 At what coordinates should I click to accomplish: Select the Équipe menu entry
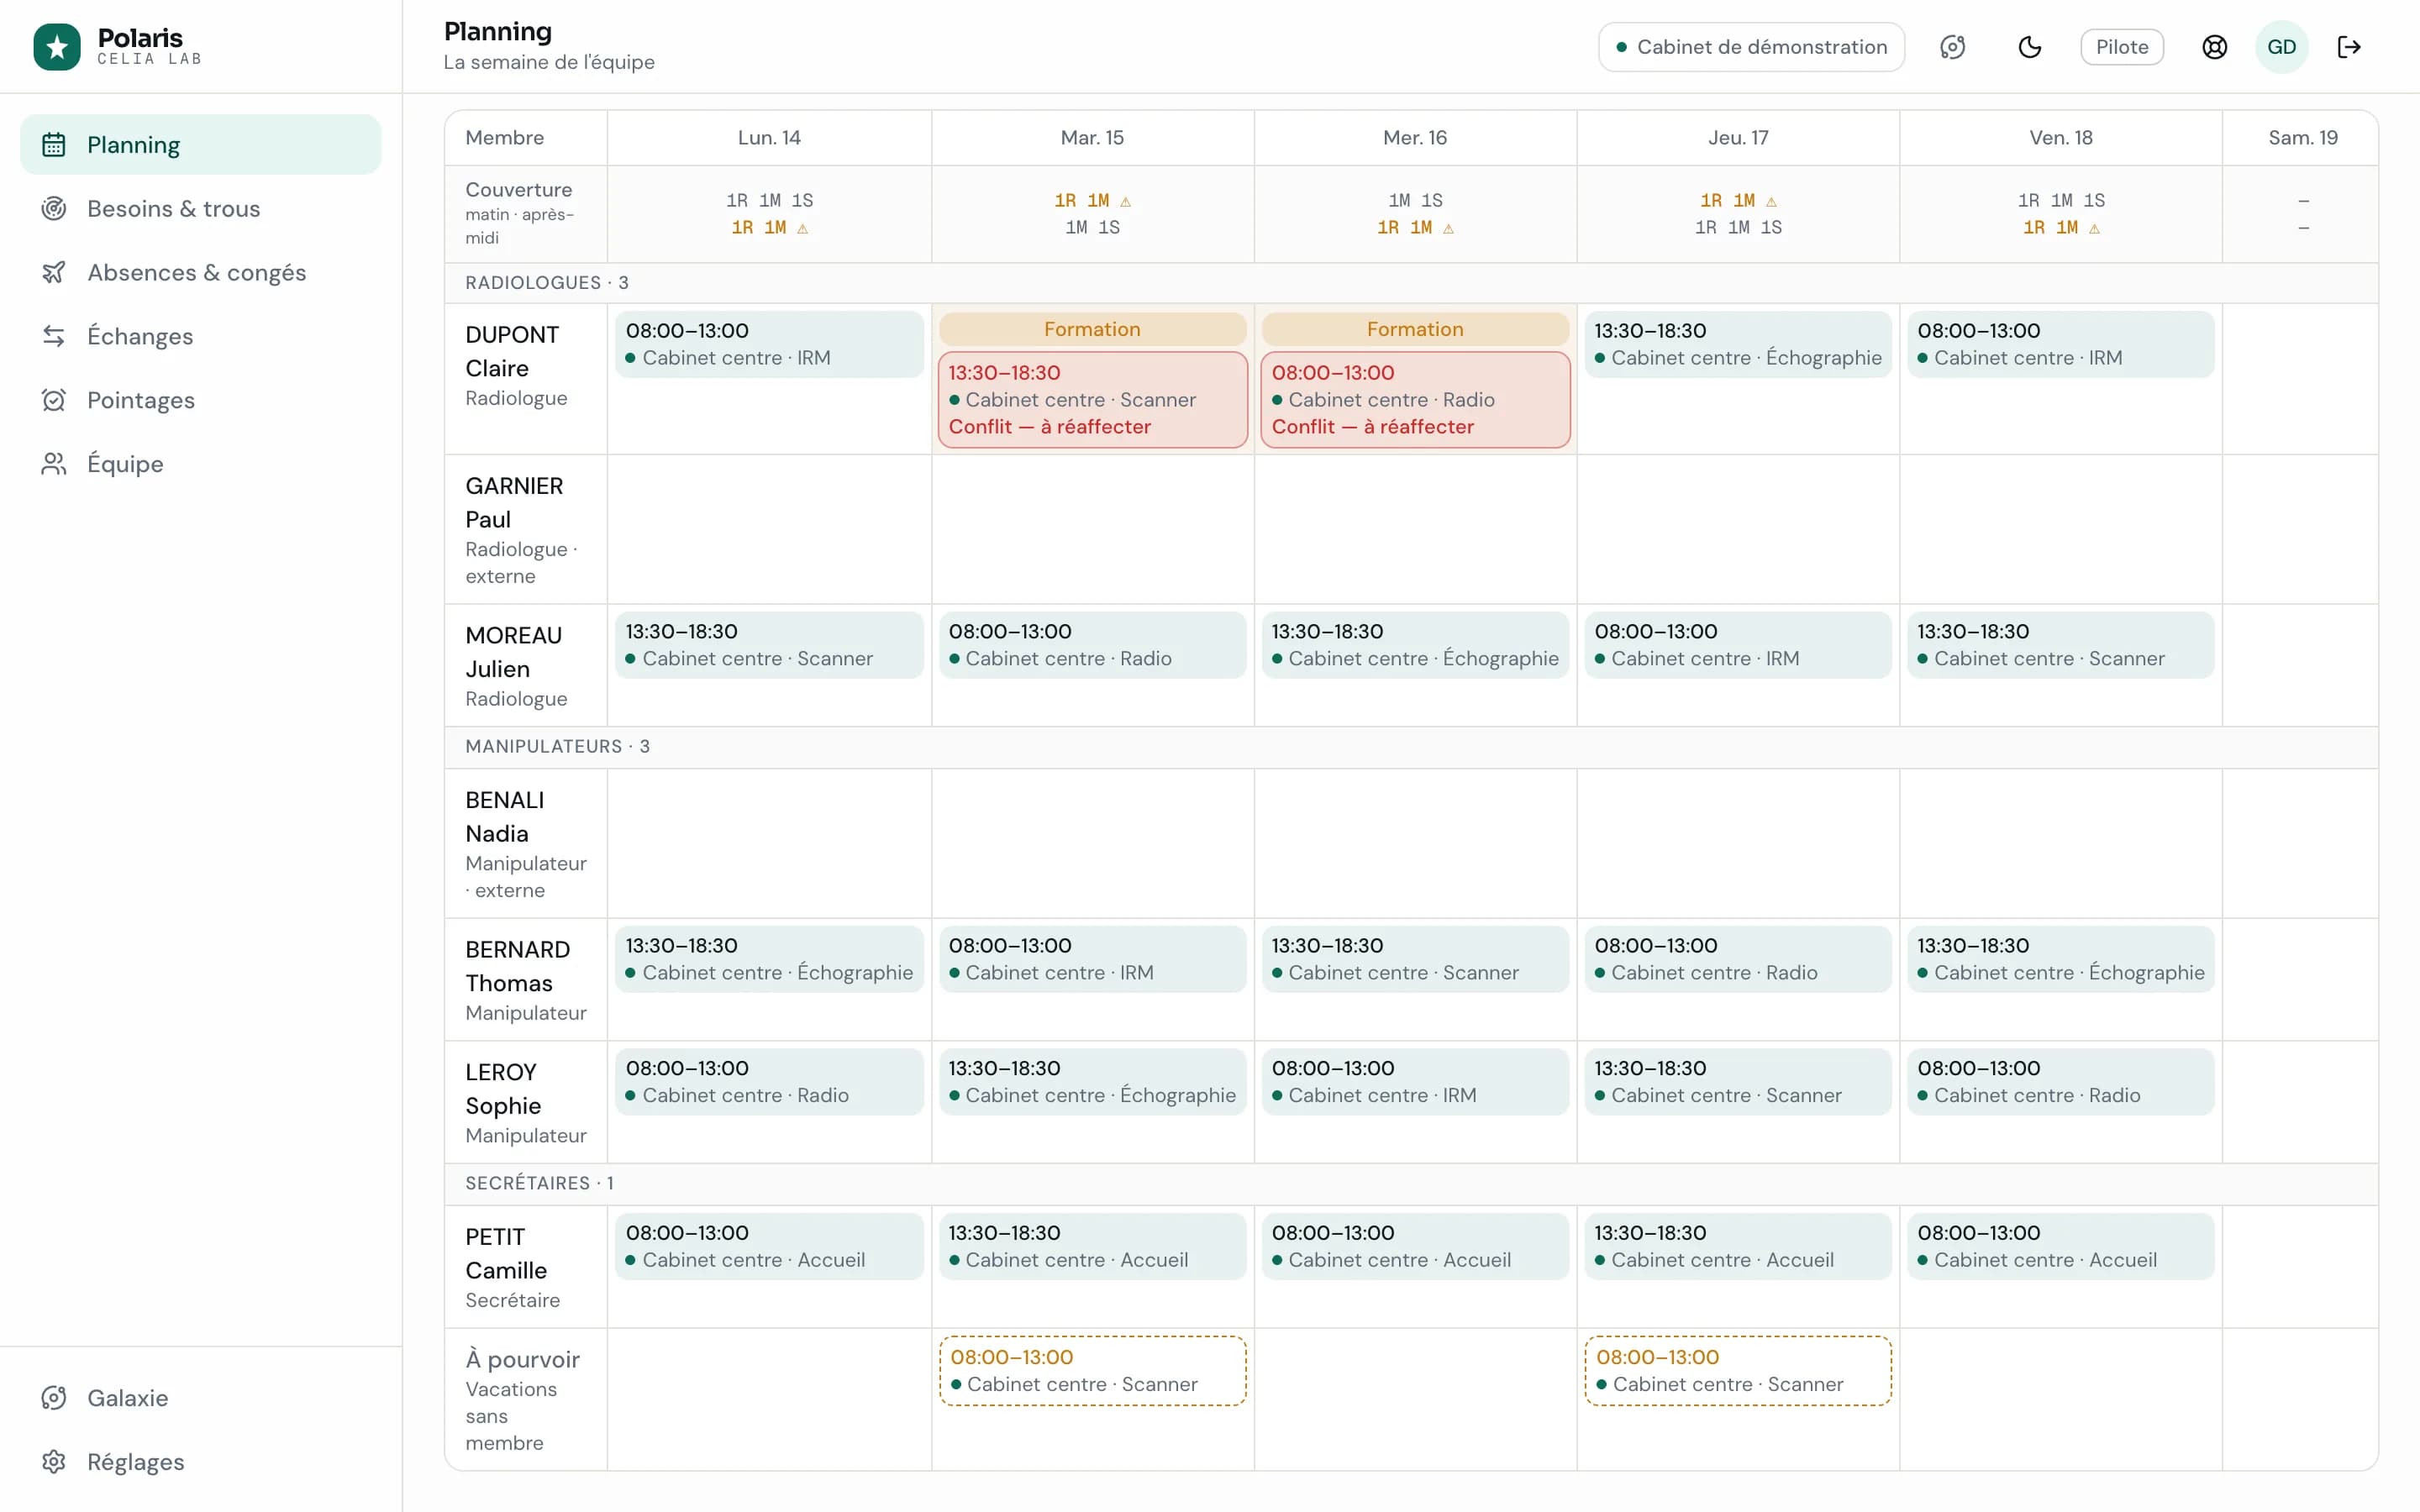[x=201, y=464]
